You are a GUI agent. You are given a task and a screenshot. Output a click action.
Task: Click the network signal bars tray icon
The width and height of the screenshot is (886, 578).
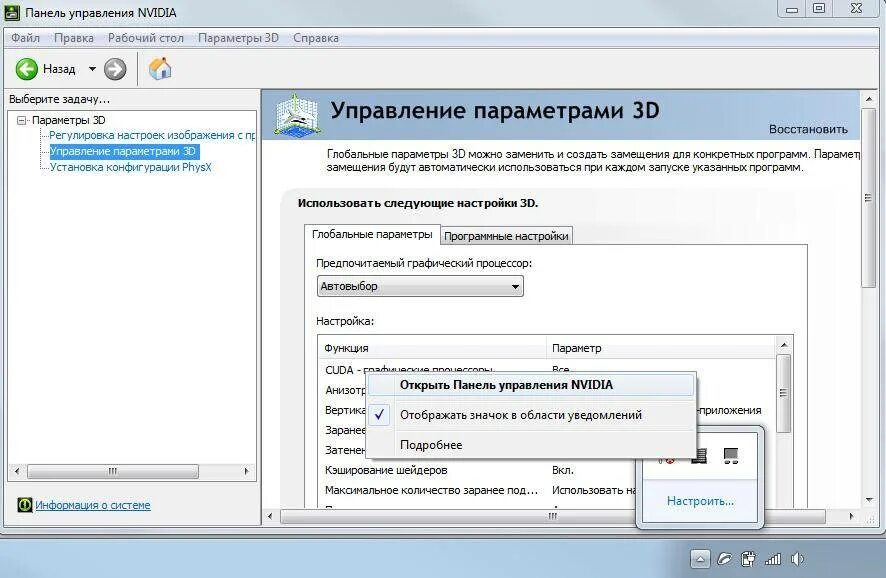[772, 559]
